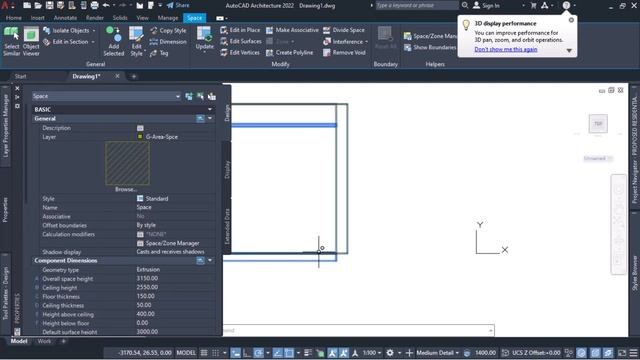Click the search magnifier icon

click(465, 5)
